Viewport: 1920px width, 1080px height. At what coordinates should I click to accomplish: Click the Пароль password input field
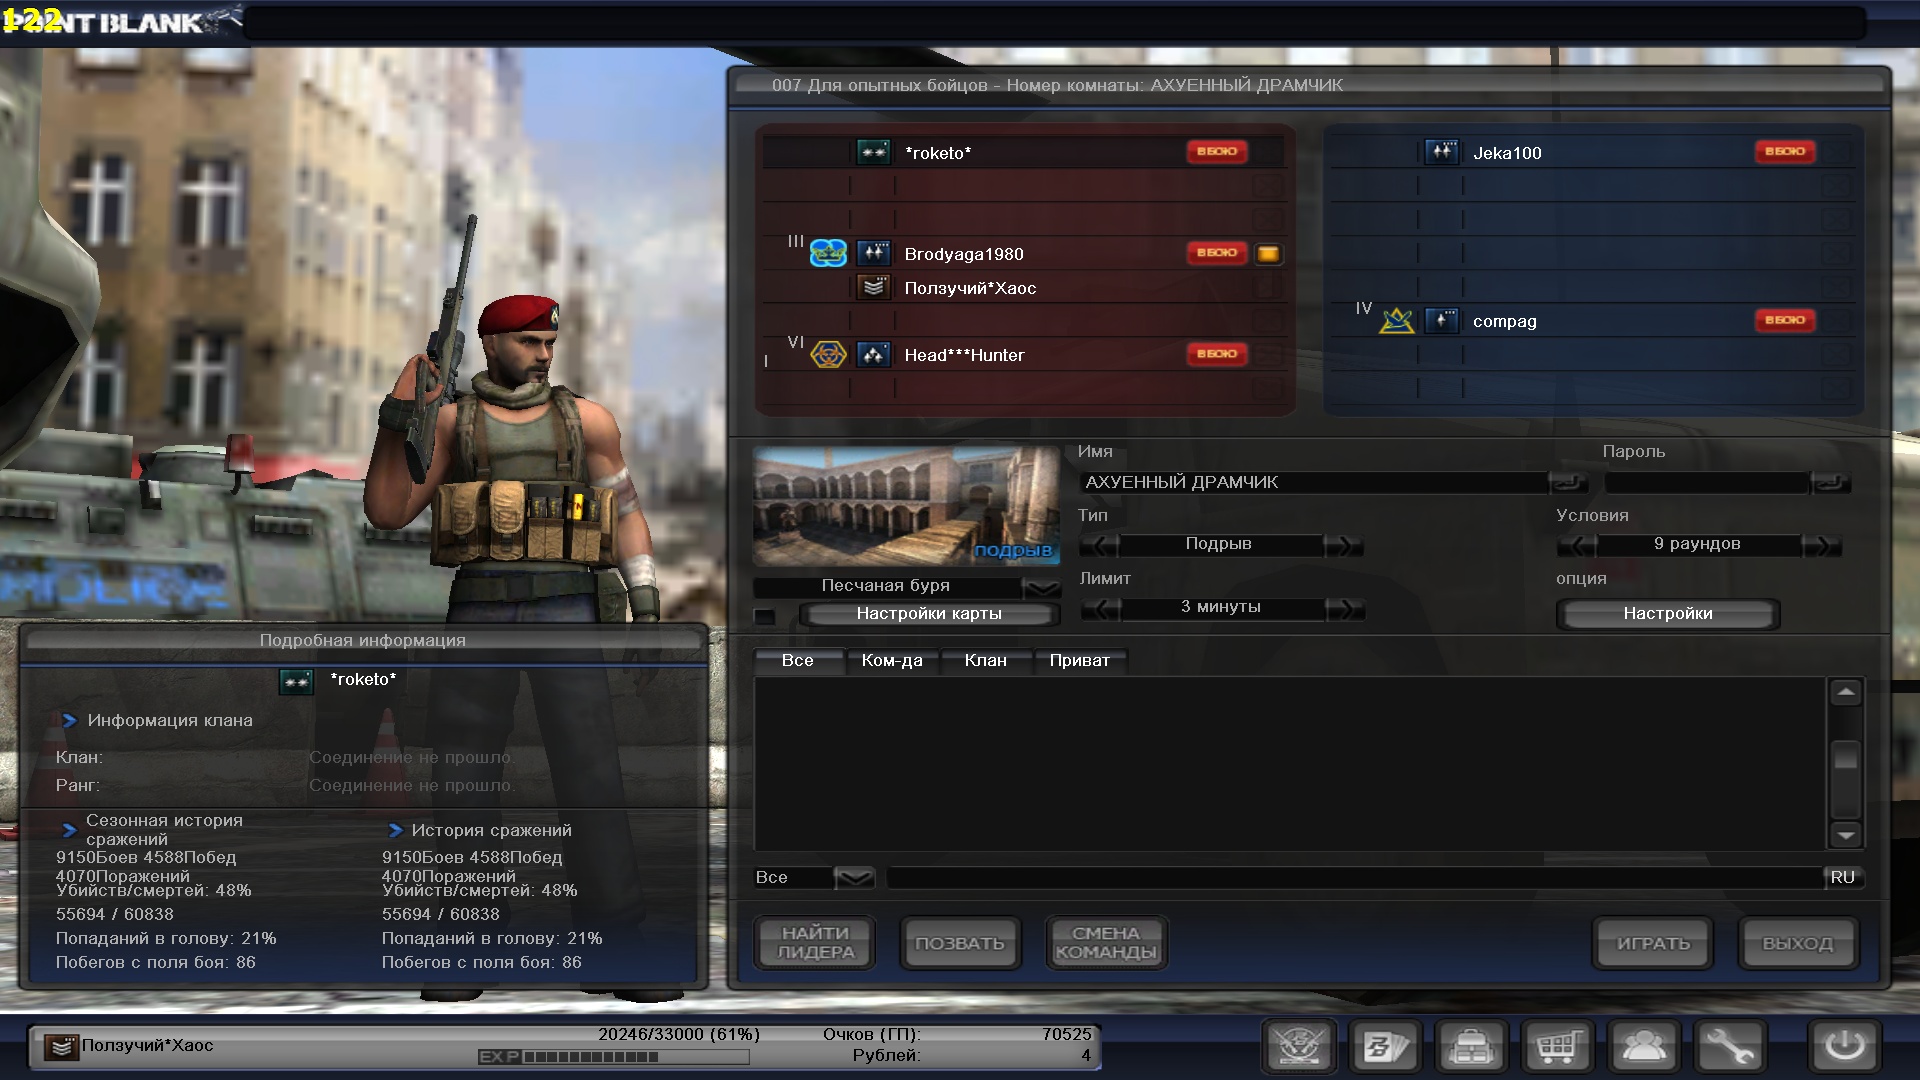tap(1706, 483)
